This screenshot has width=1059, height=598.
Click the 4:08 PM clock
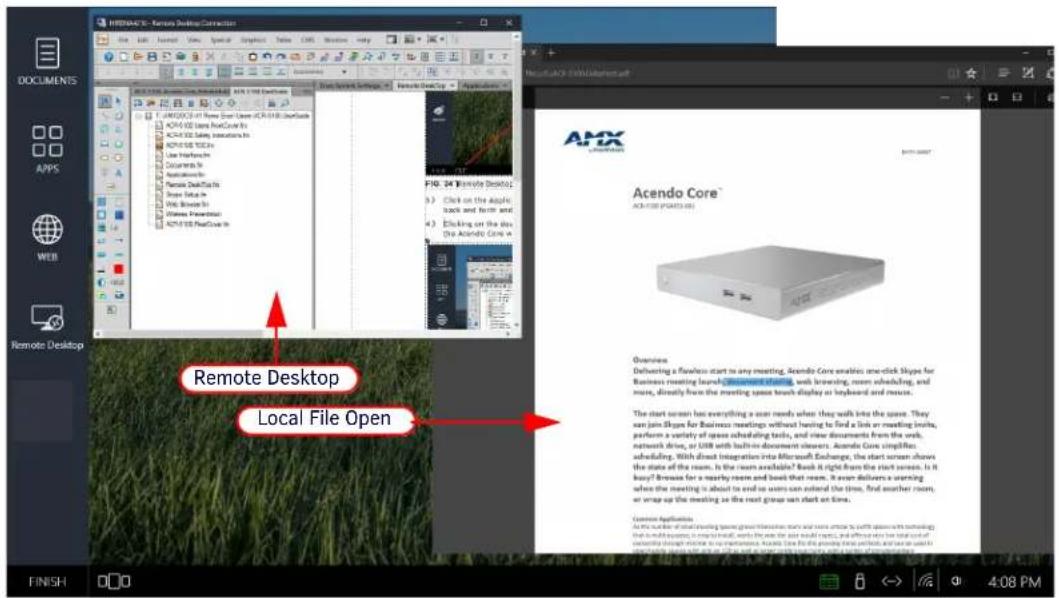(x=1014, y=582)
